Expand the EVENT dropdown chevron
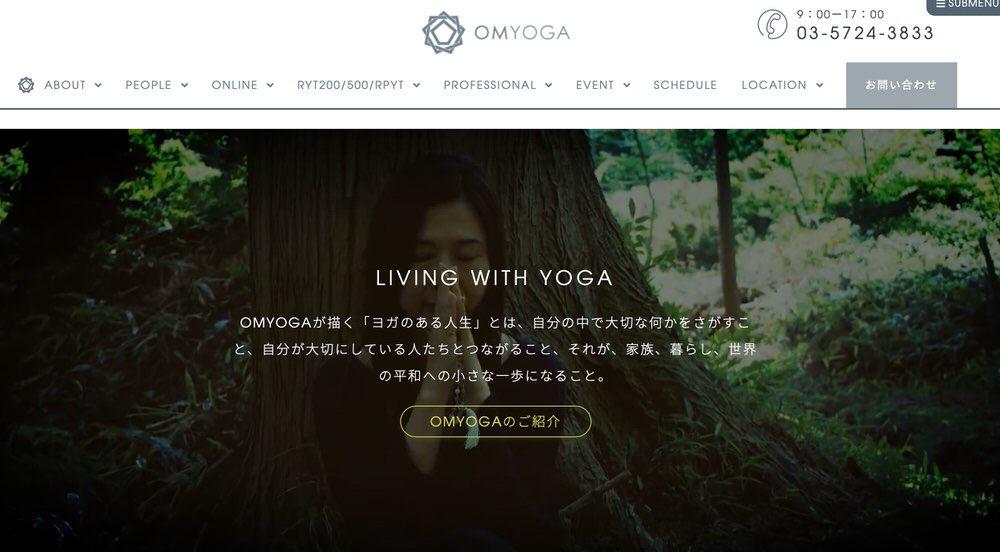 (627, 85)
